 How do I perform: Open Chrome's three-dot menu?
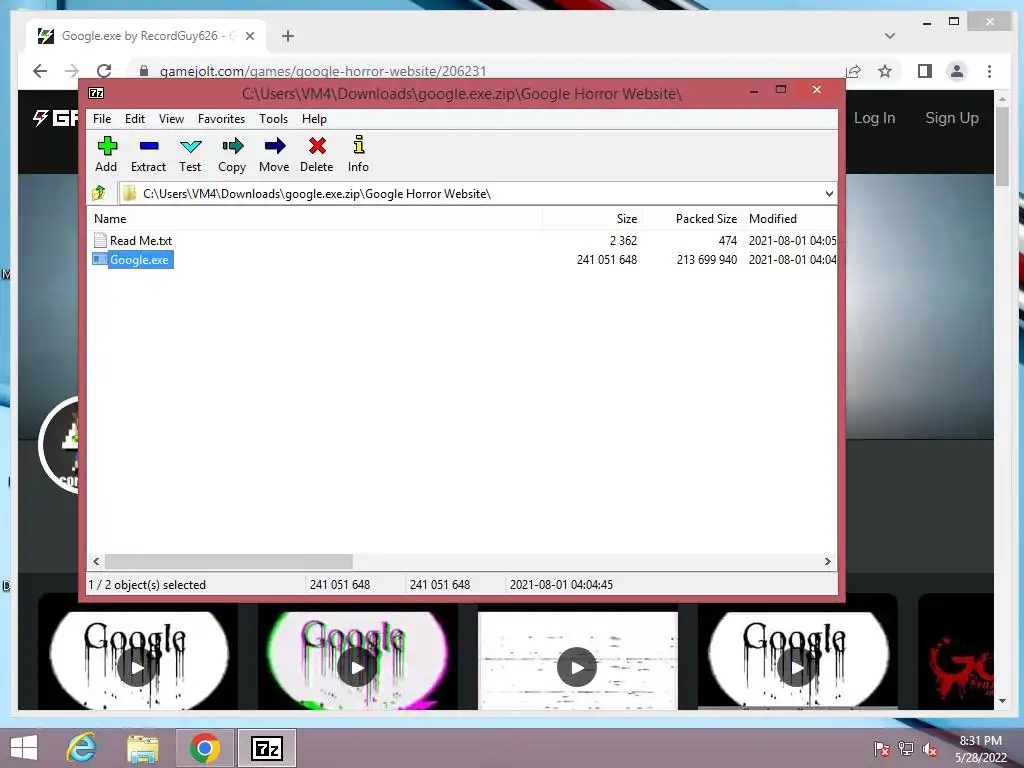coord(989,71)
